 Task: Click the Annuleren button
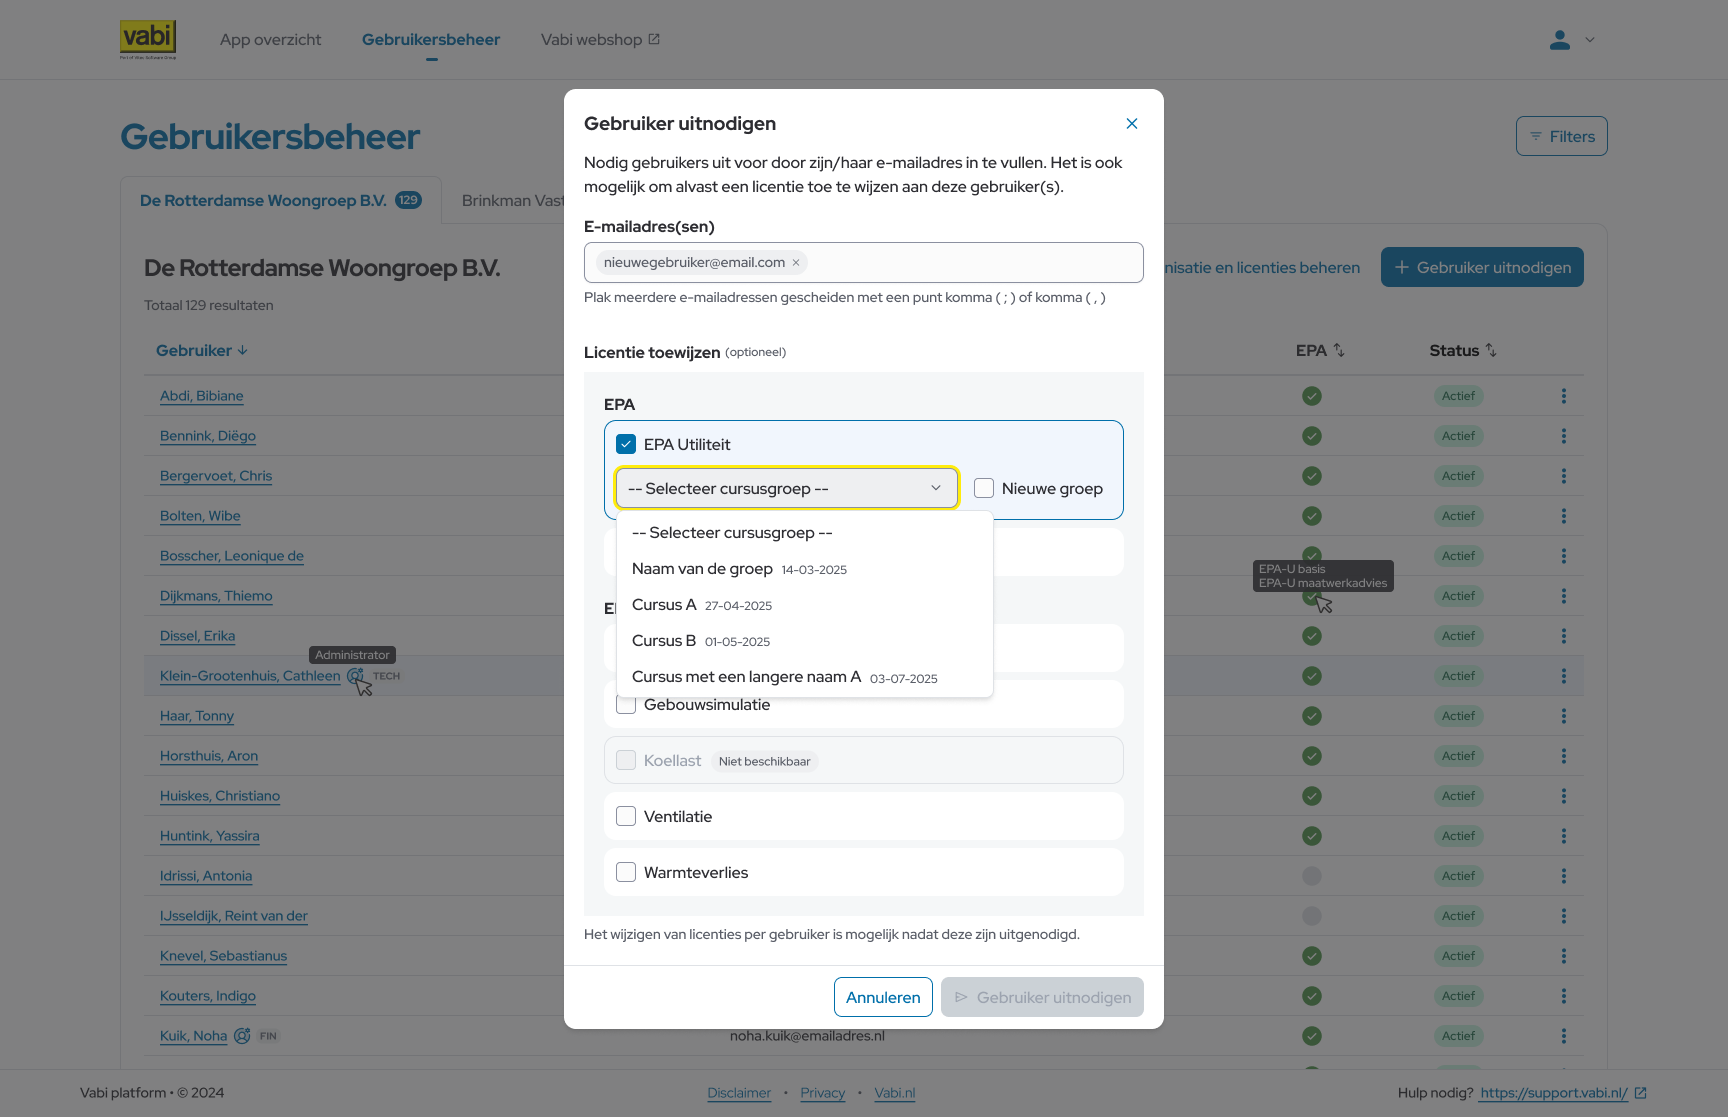(883, 997)
